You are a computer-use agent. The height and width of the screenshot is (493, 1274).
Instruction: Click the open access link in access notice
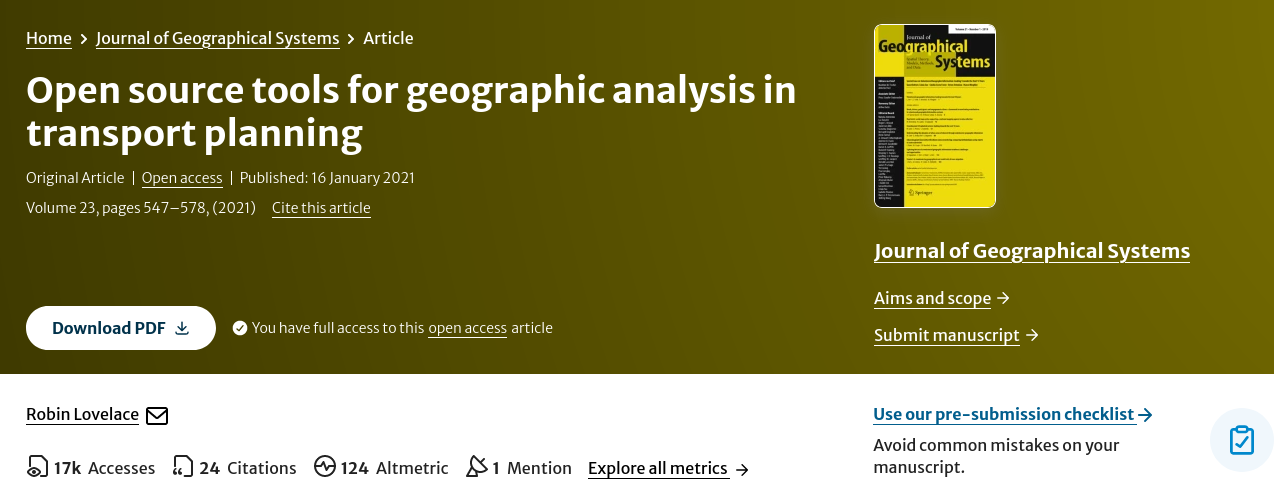click(467, 328)
